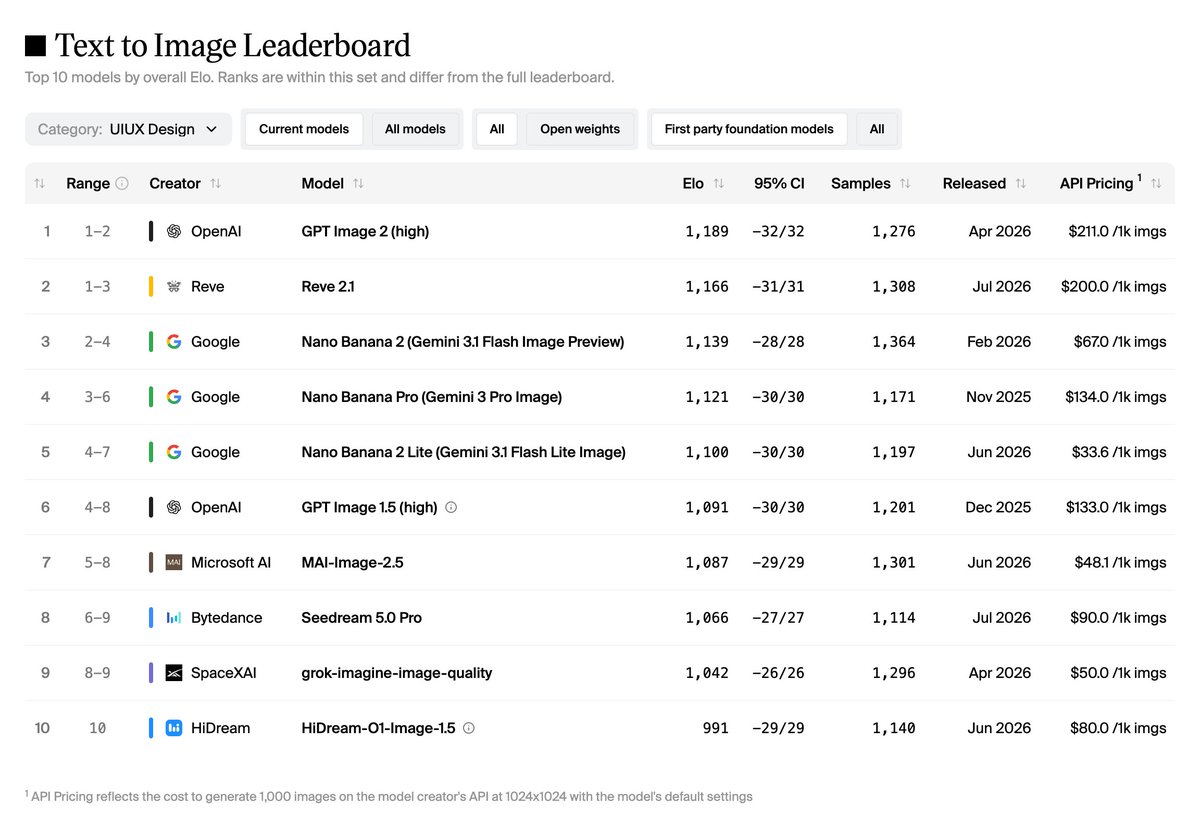Sort by the Model column arrows
The width and height of the screenshot is (1200, 830).
click(358, 183)
